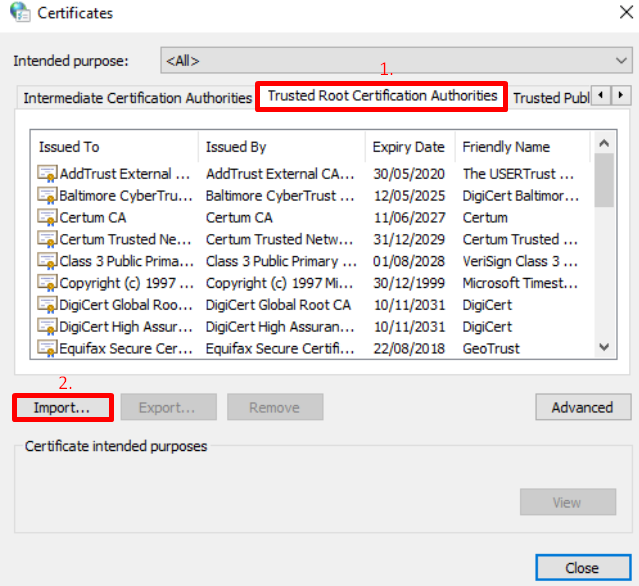Click the Class 3 Public Primary certificate icon

click(47, 261)
